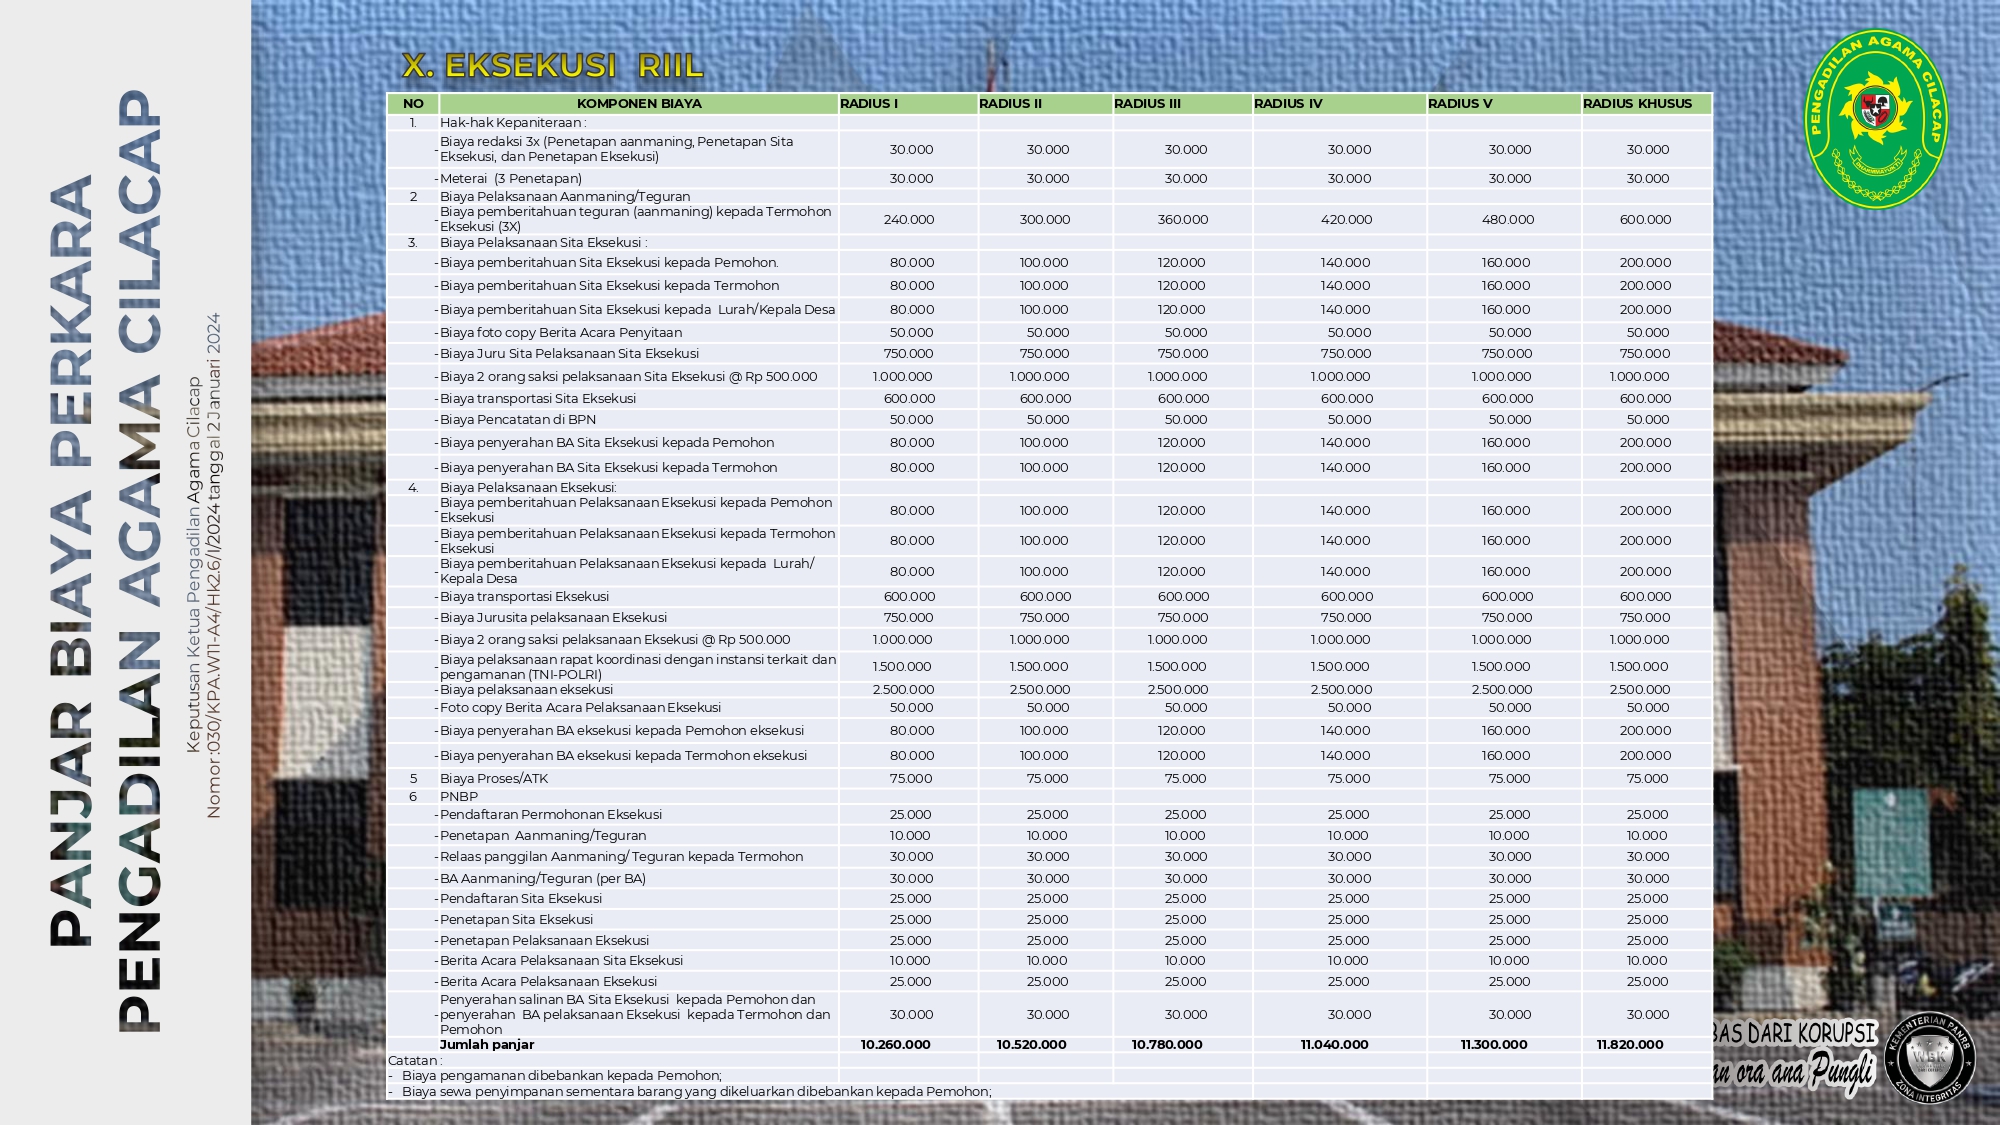The width and height of the screenshot is (2000, 1125).
Task: Click the RADIUS V column header
Action: click(1504, 103)
